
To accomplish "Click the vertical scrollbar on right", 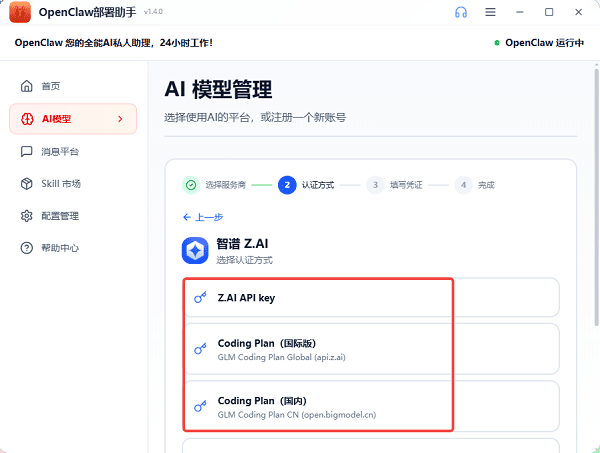I will click(597, 197).
